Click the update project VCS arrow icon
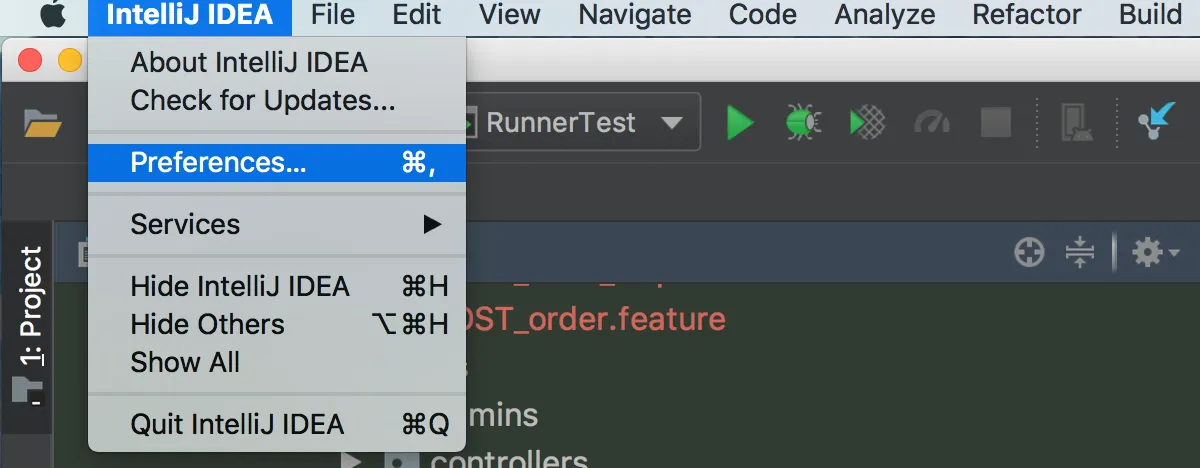The image size is (1200, 468). coord(1155,122)
